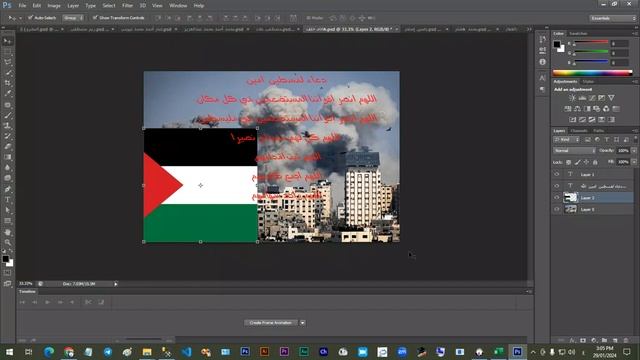Open Microsoft Edge from the taskbar
The image size is (640, 360).
pos(49,352)
